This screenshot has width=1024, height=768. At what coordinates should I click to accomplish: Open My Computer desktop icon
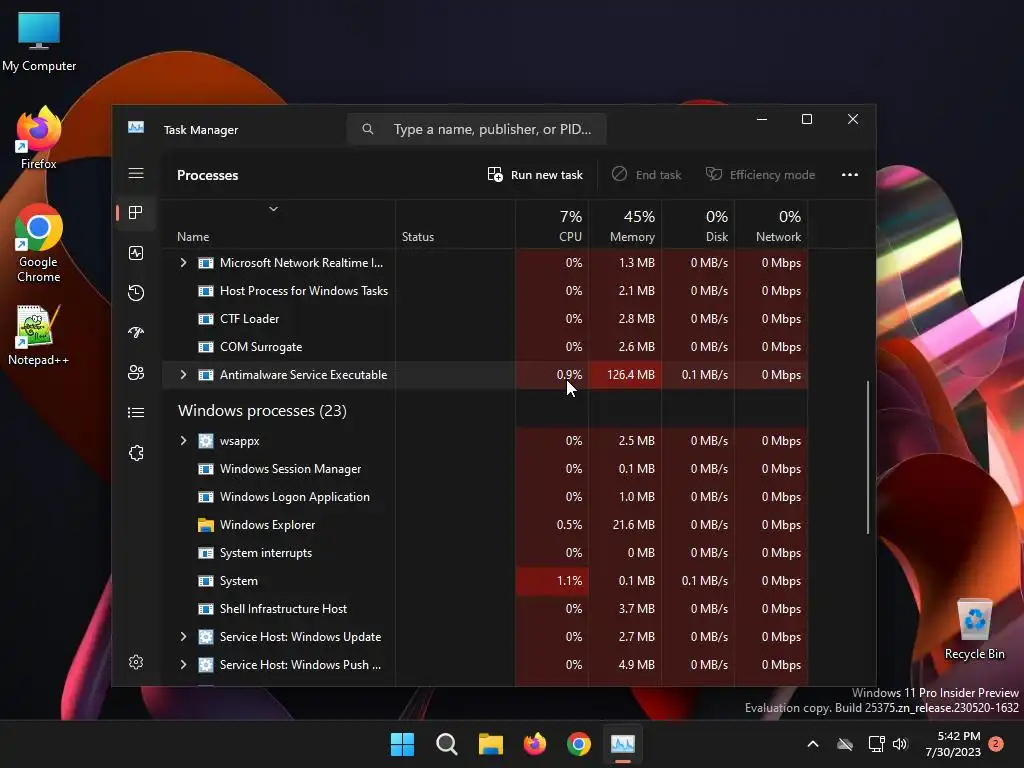(x=39, y=41)
